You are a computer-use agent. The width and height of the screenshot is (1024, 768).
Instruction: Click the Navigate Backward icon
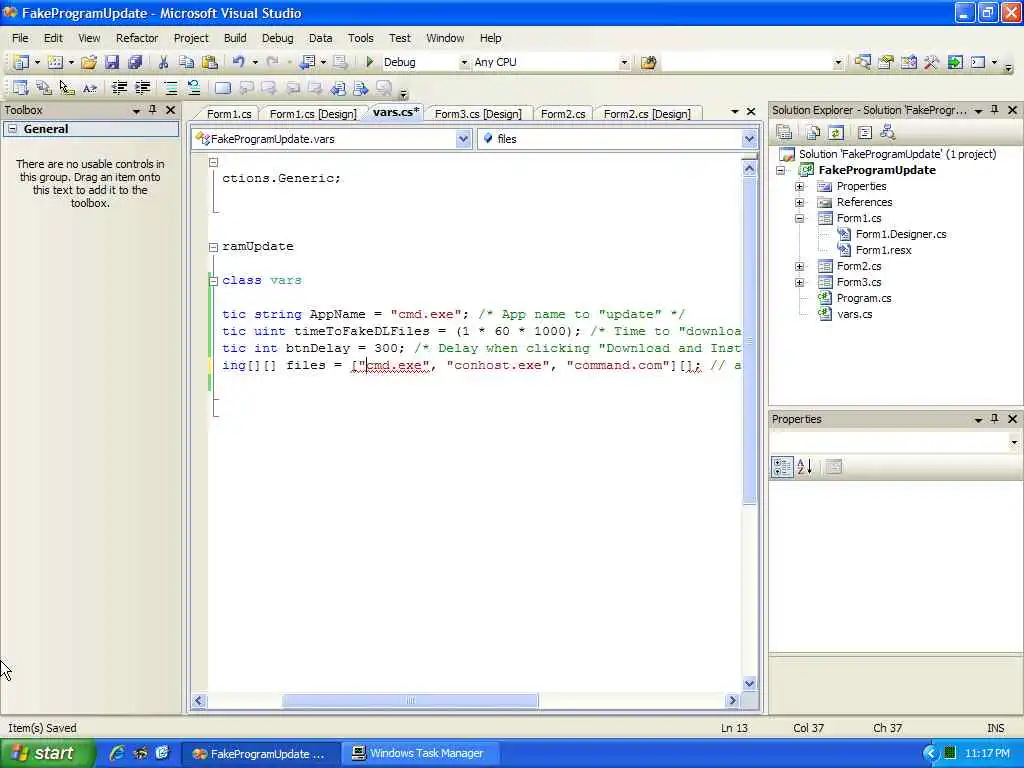(307, 62)
